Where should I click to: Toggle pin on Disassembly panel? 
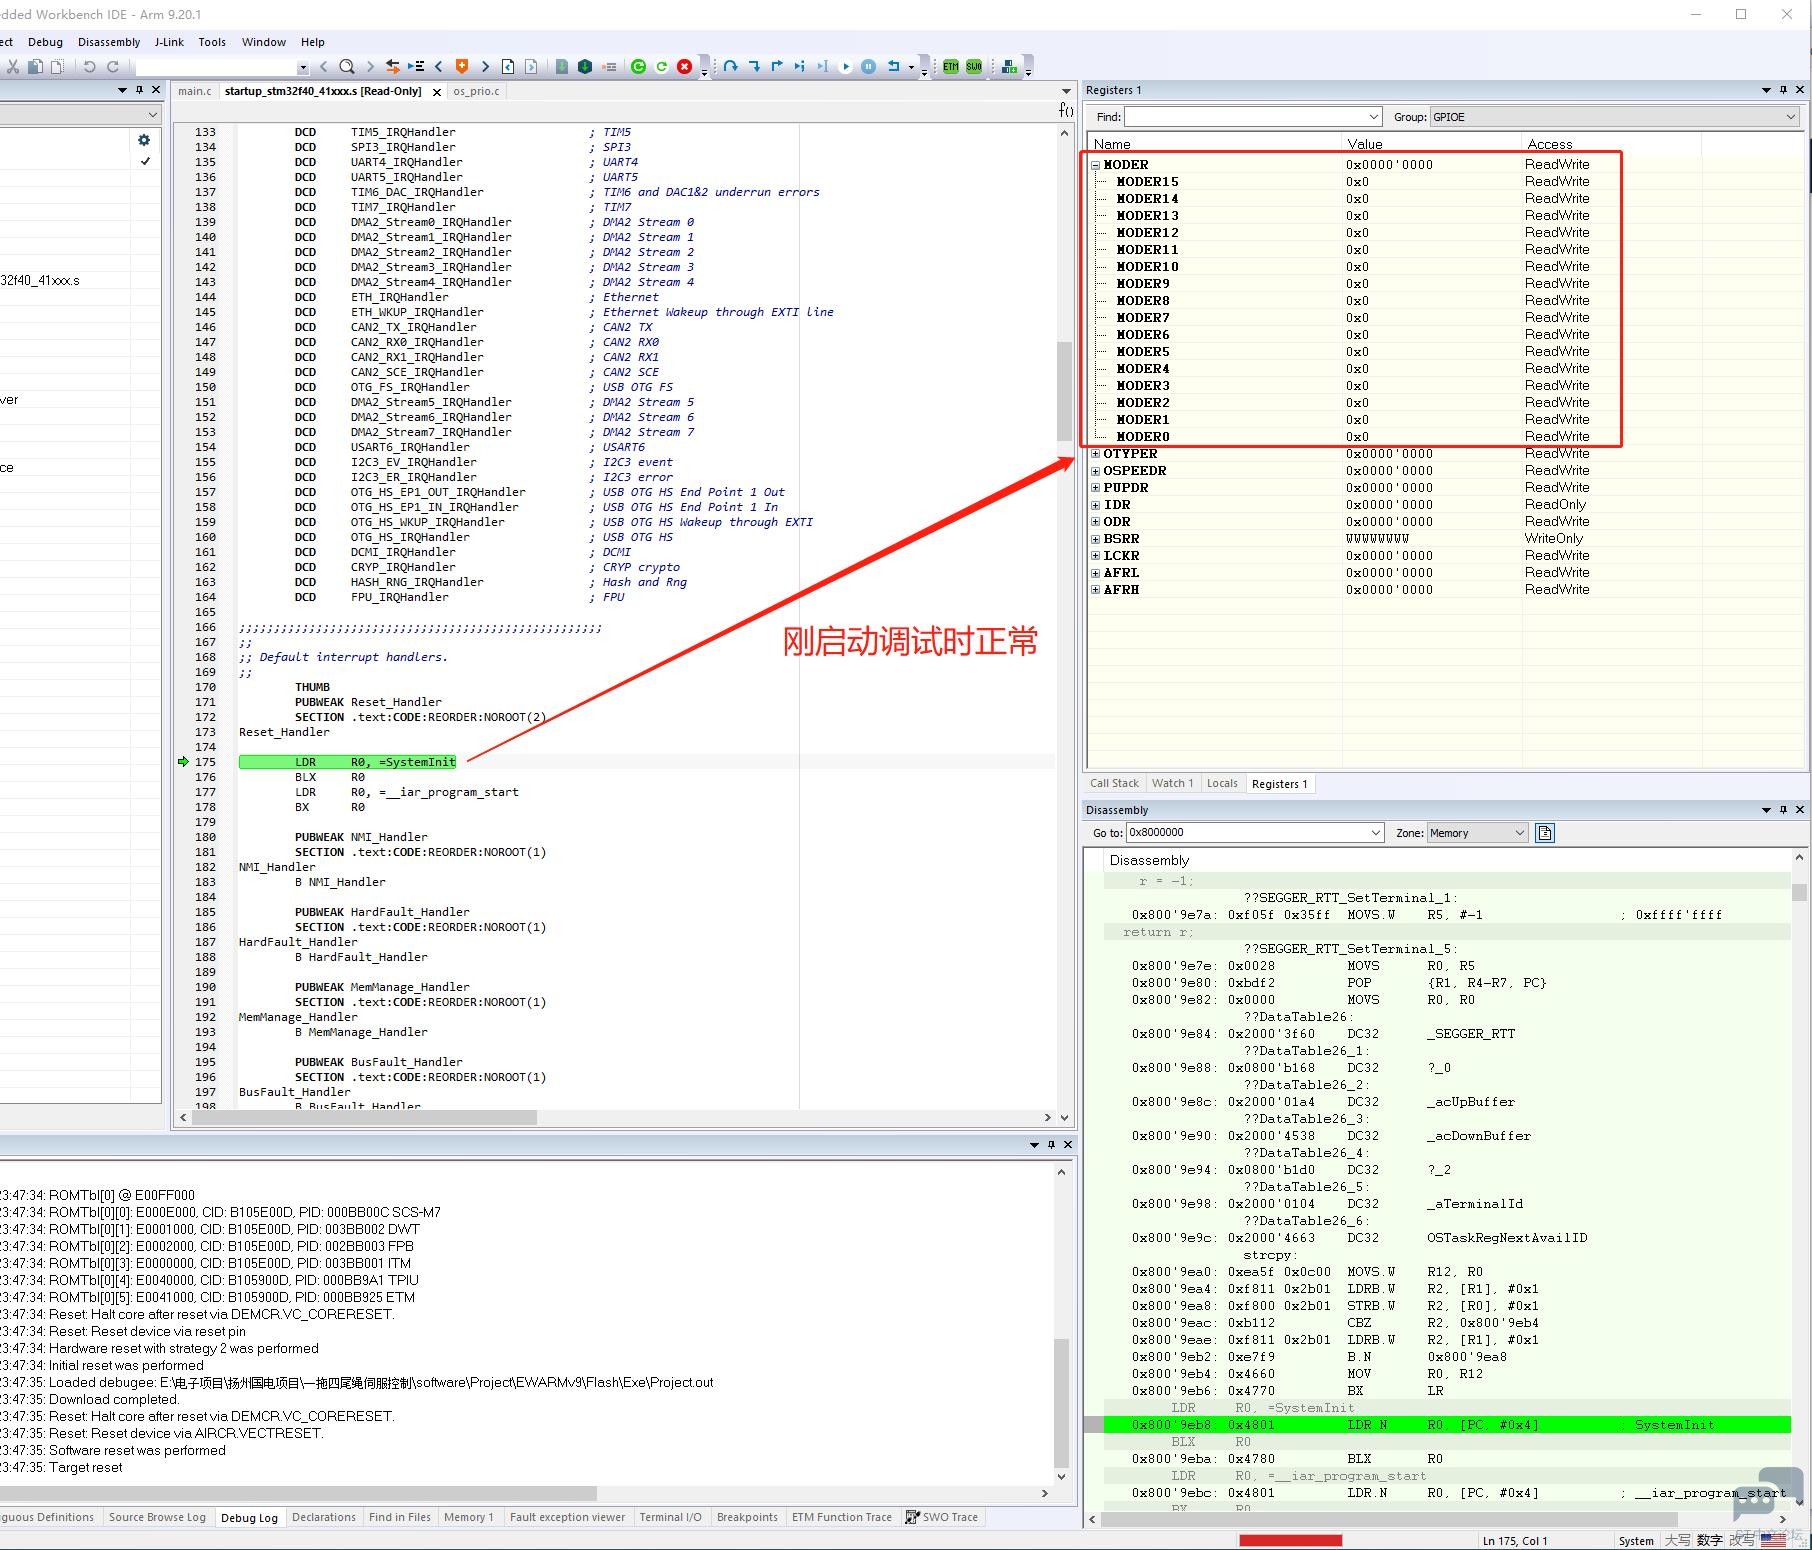coord(1783,810)
